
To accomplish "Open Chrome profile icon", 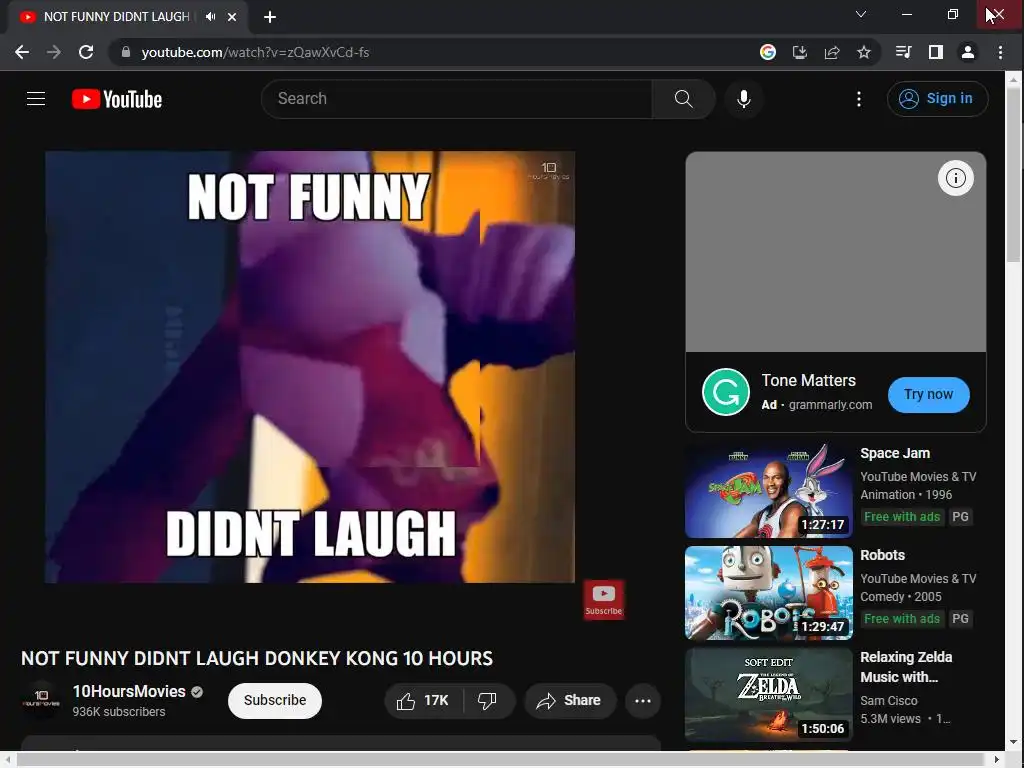I will (968, 52).
